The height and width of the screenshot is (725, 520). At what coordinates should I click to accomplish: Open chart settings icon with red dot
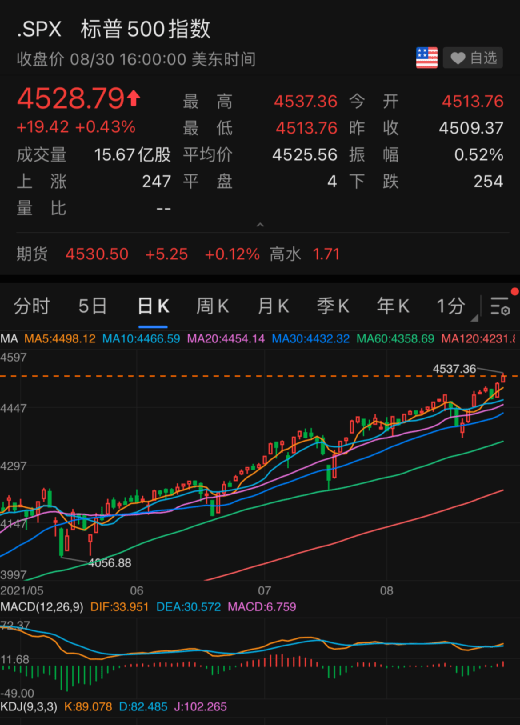(x=500, y=306)
